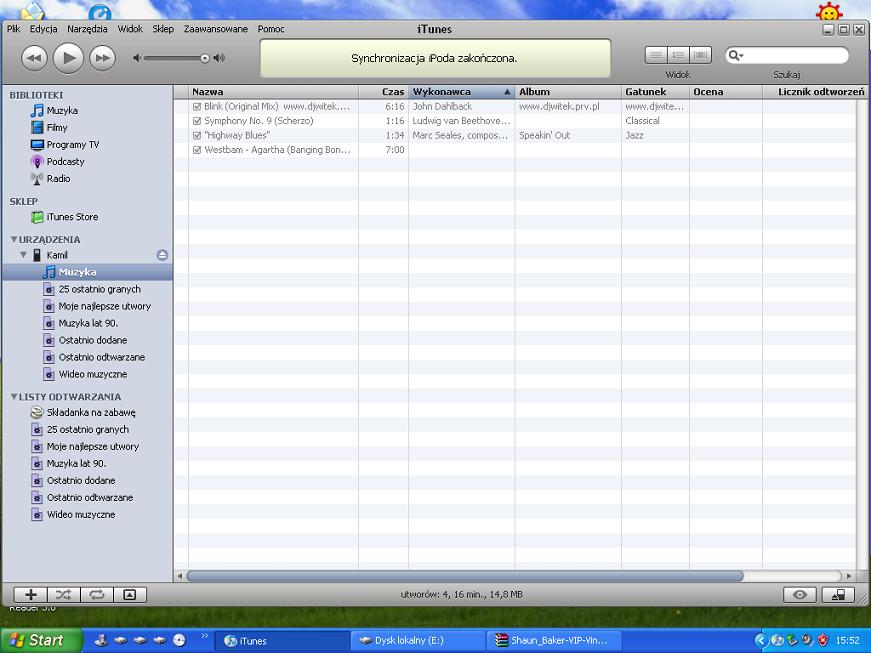Collapse the Kamil device tree
Screen dimensions: 871x653
tap(24, 255)
